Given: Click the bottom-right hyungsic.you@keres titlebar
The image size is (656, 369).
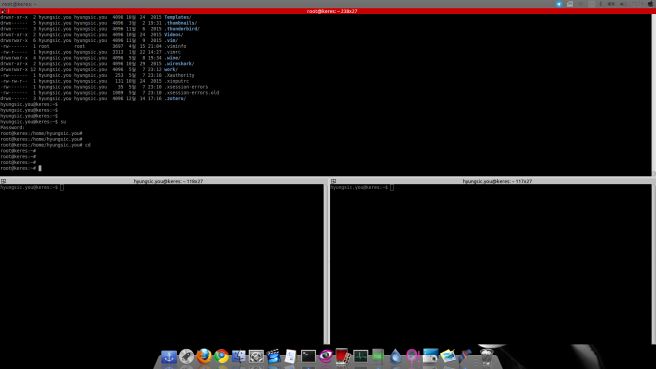Looking at the screenshot, I should (x=492, y=181).
